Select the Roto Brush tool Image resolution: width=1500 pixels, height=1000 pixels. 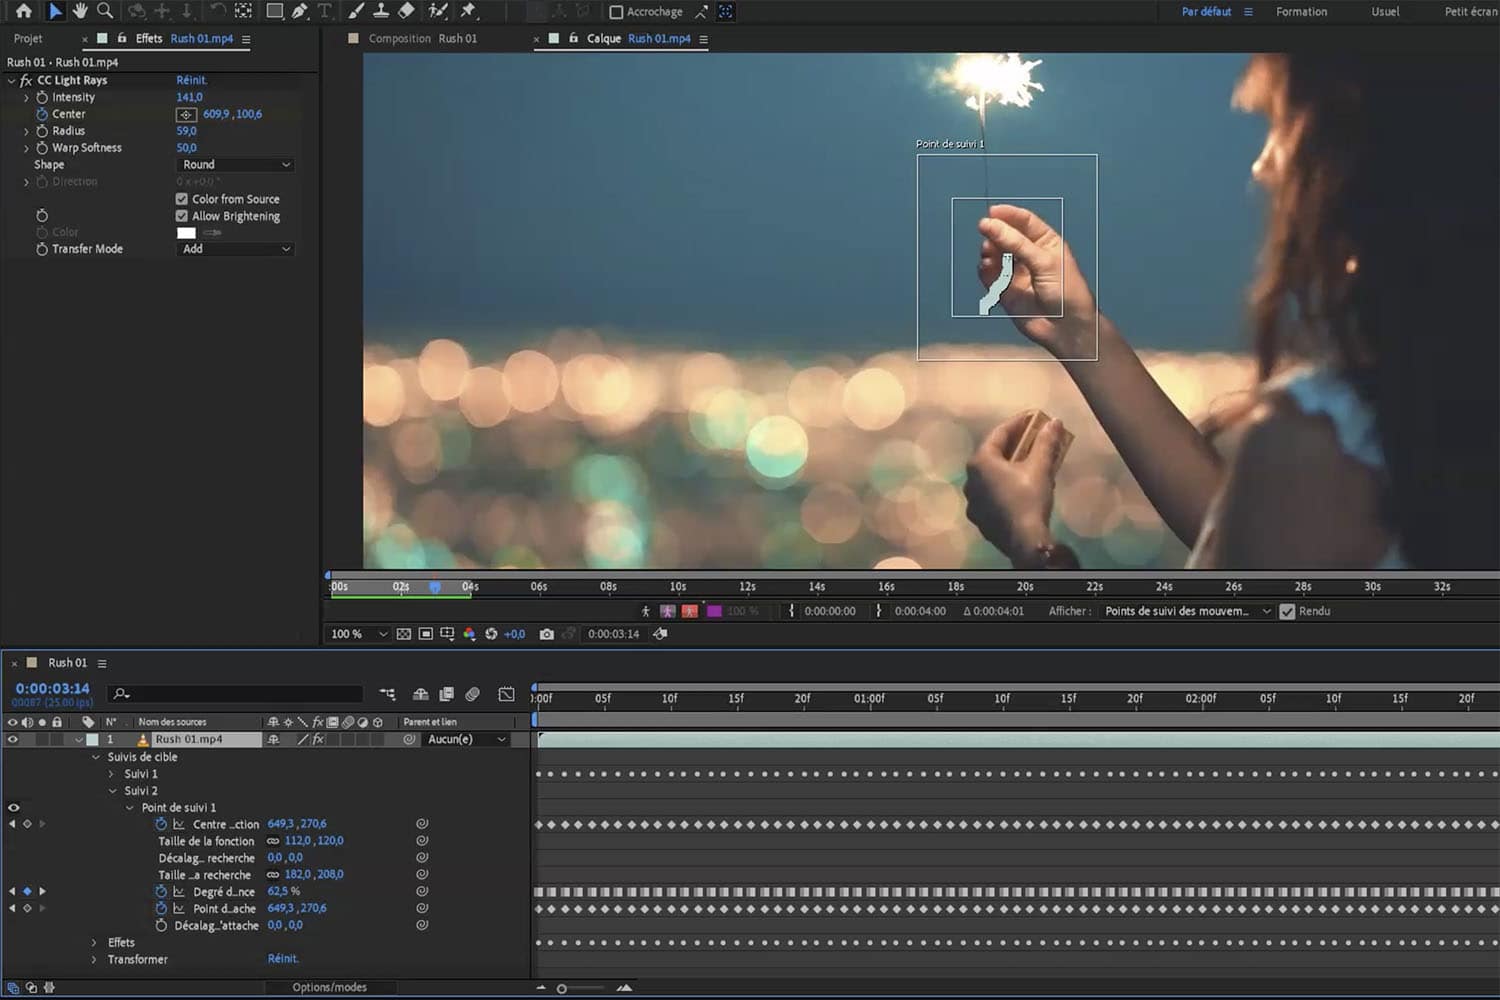438,11
